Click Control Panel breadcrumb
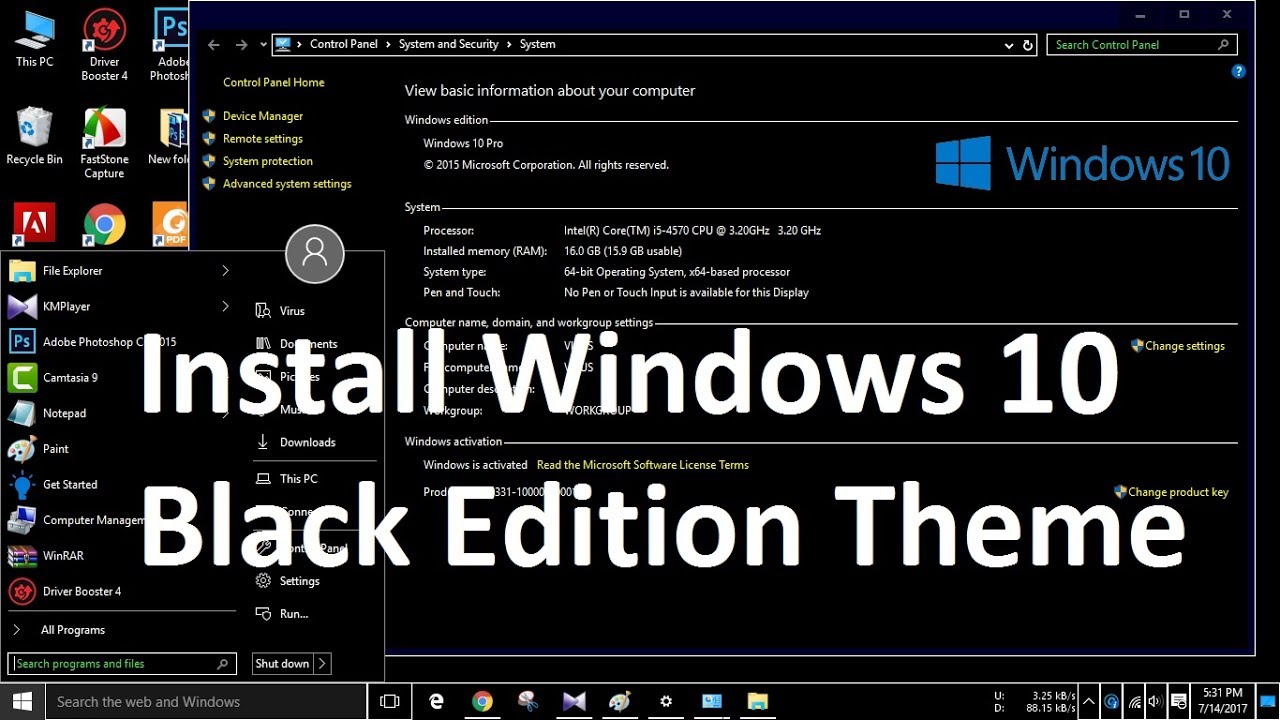This screenshot has height=720, width=1280. tap(344, 44)
